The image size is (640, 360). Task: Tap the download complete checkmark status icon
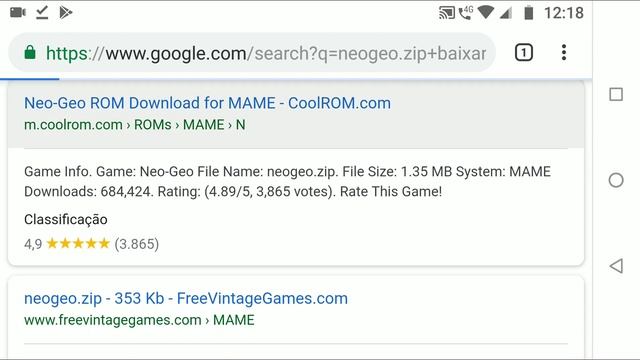42,13
